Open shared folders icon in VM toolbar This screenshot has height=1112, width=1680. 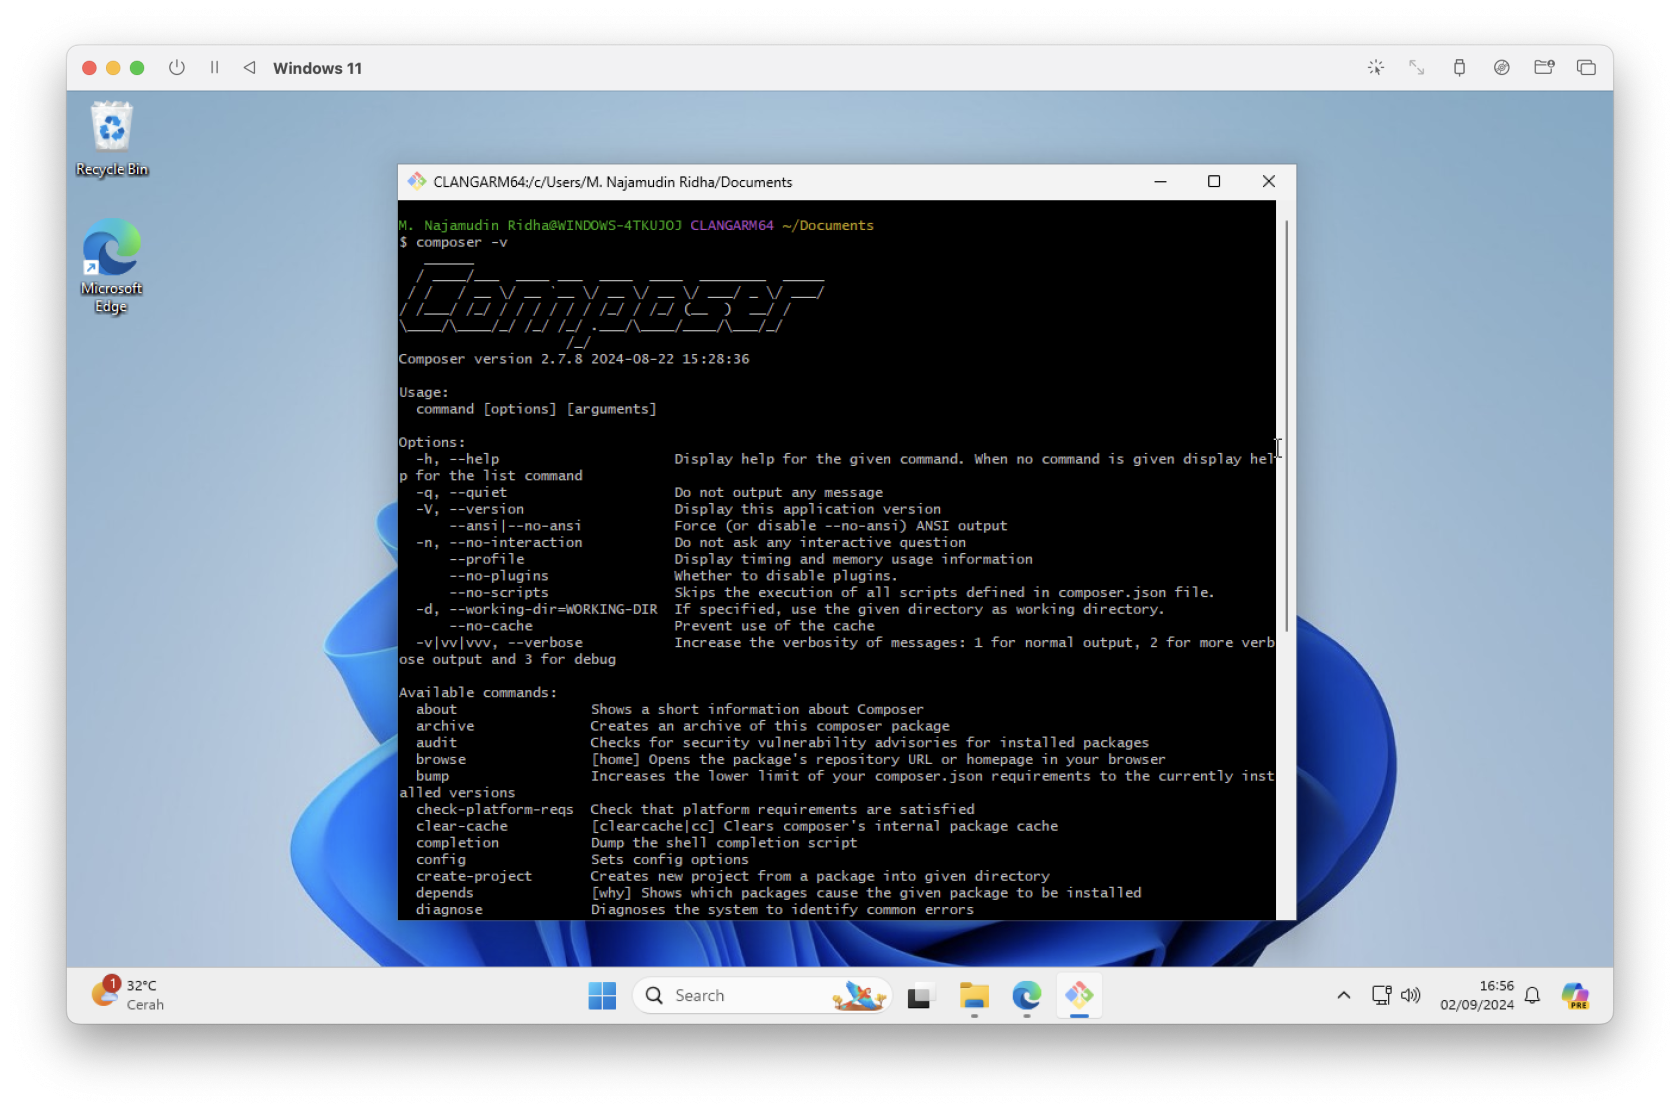(1544, 67)
